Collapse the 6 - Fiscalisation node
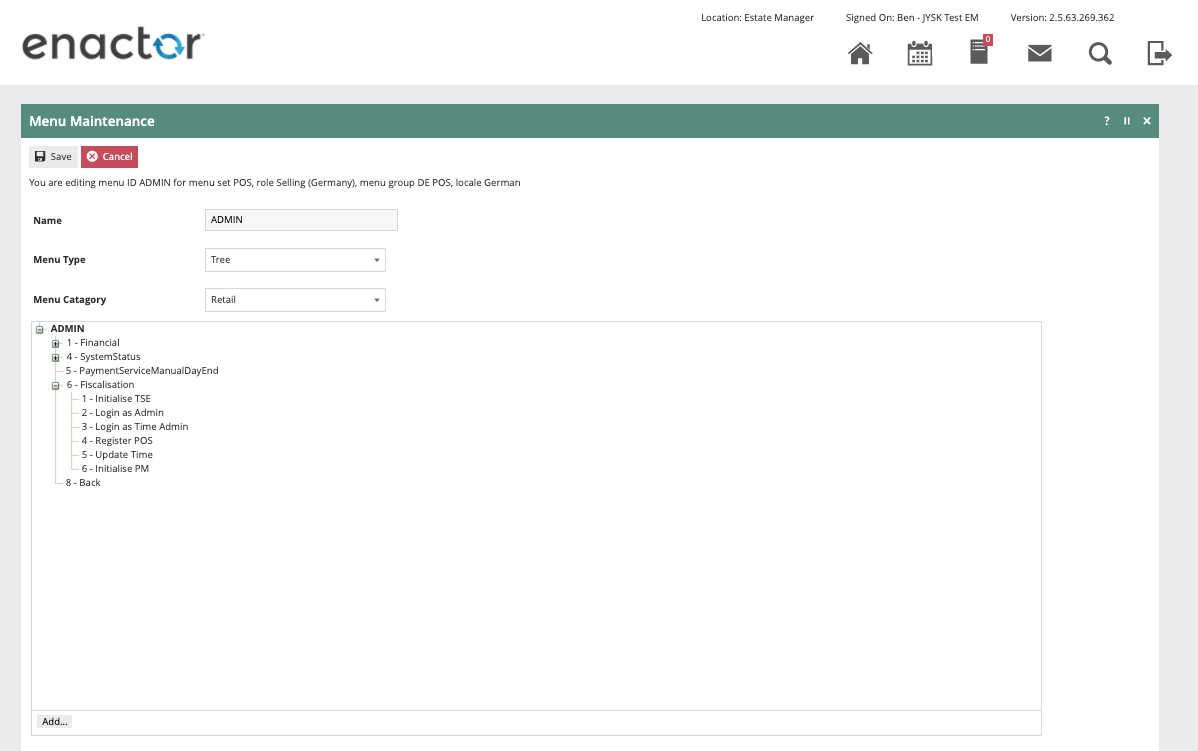Viewport: 1198px width, 751px height. pos(56,385)
